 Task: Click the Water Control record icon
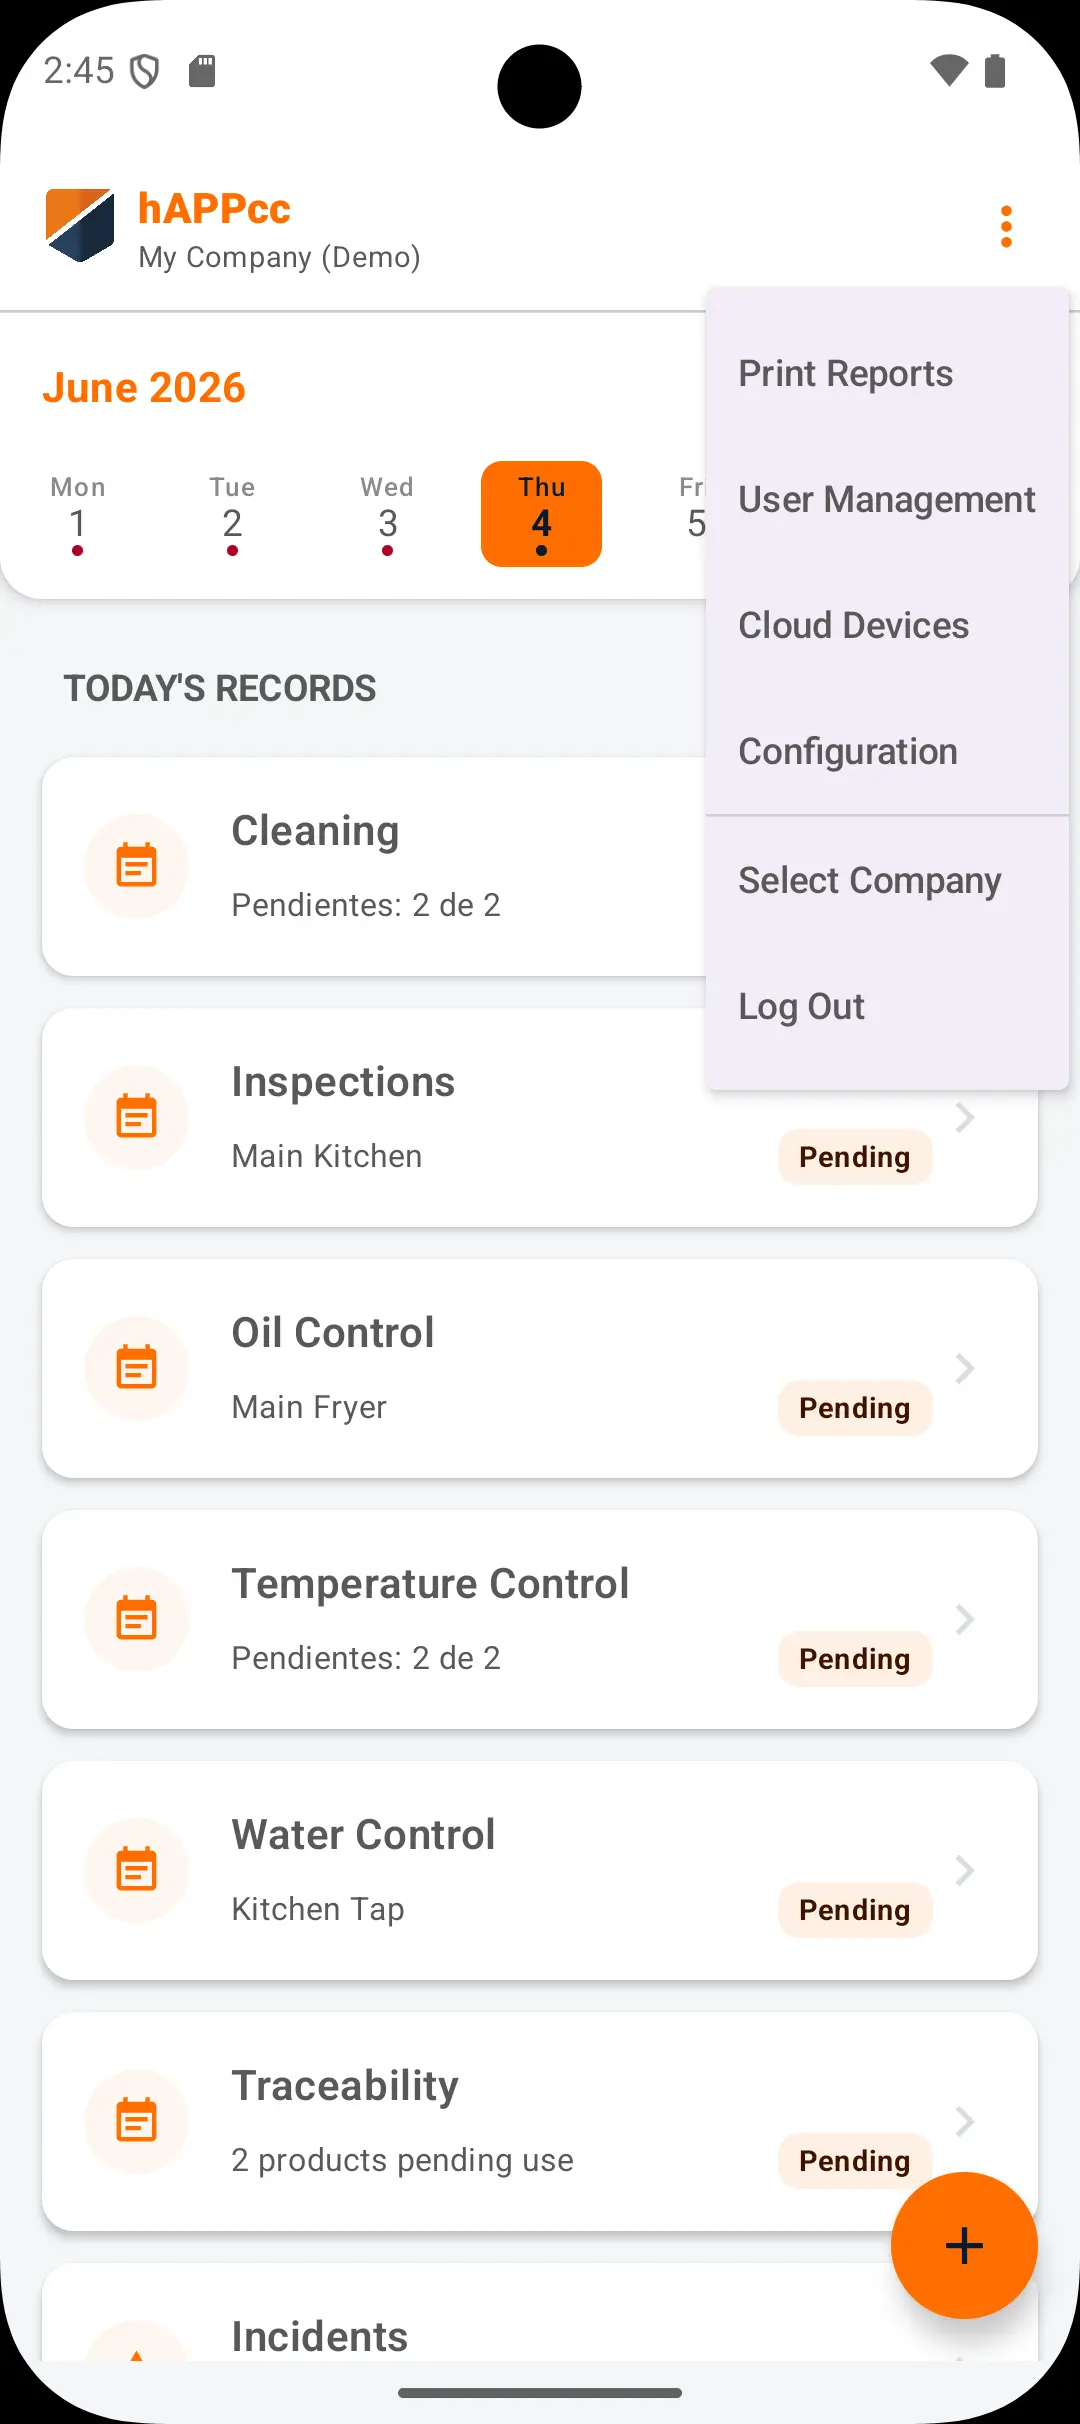pos(137,1870)
